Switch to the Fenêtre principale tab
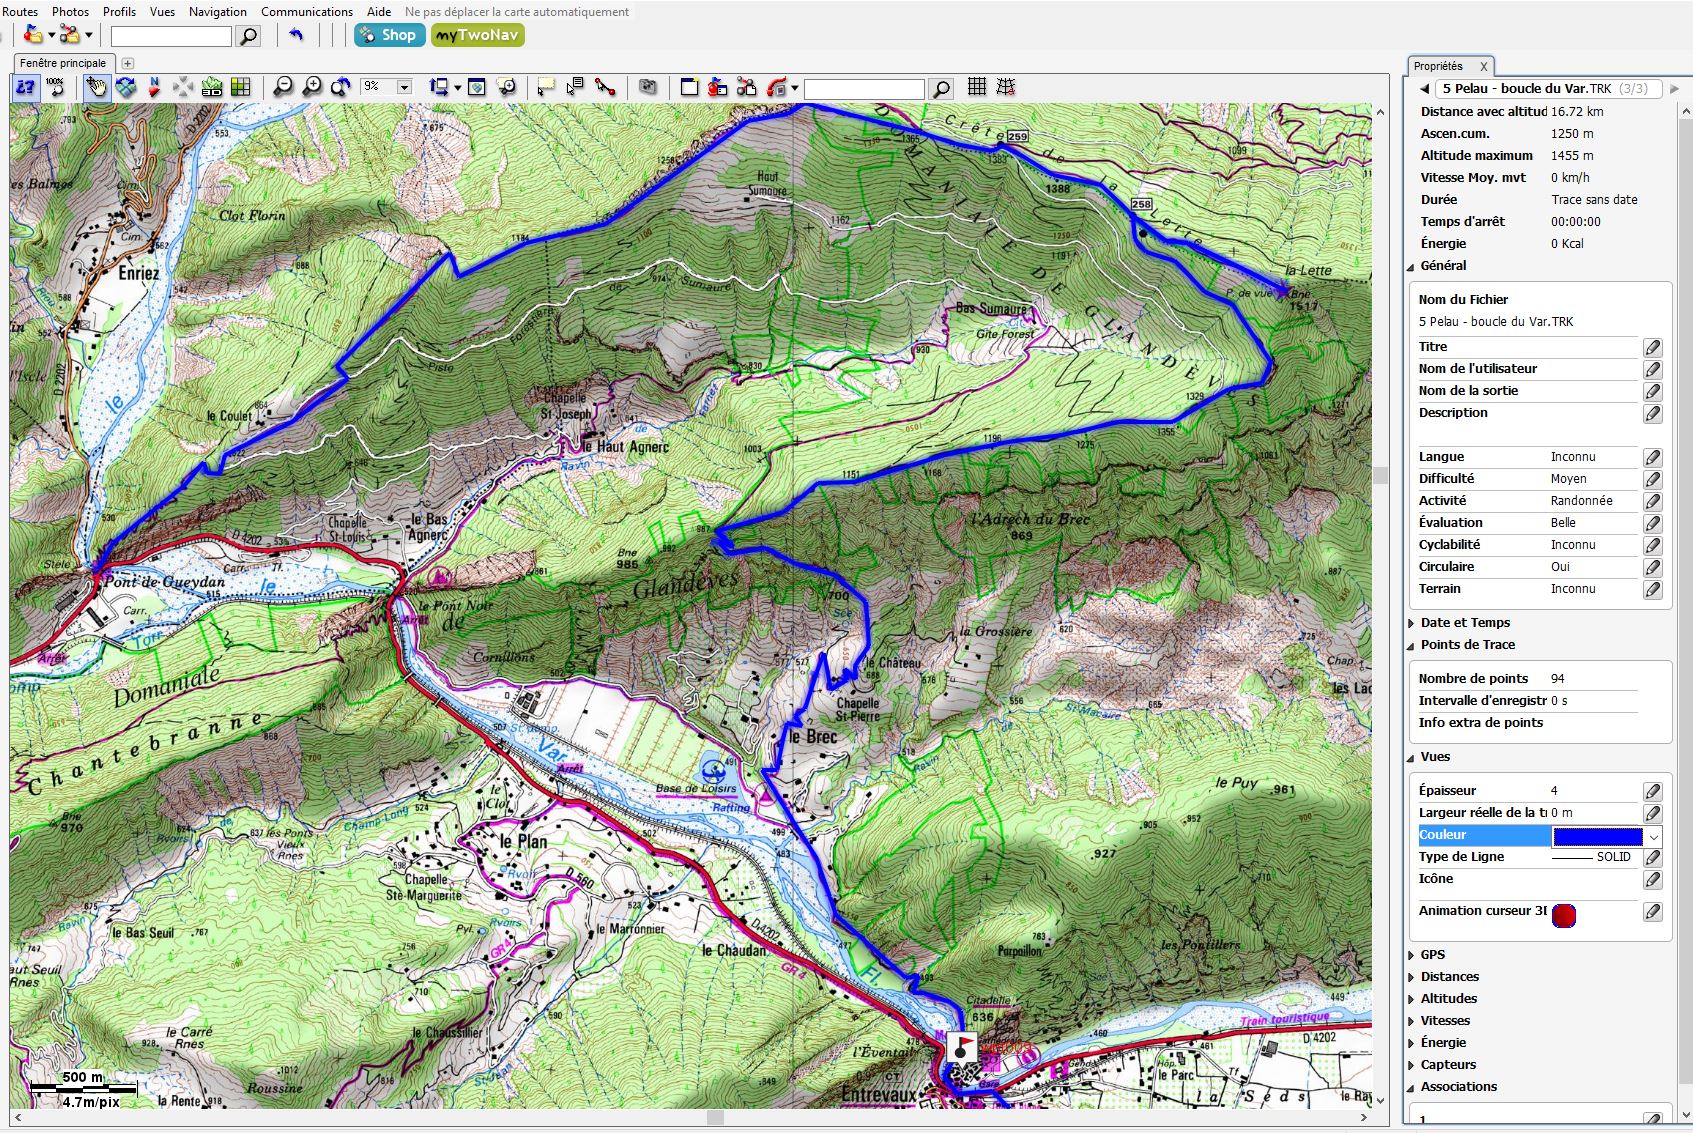 (x=62, y=63)
